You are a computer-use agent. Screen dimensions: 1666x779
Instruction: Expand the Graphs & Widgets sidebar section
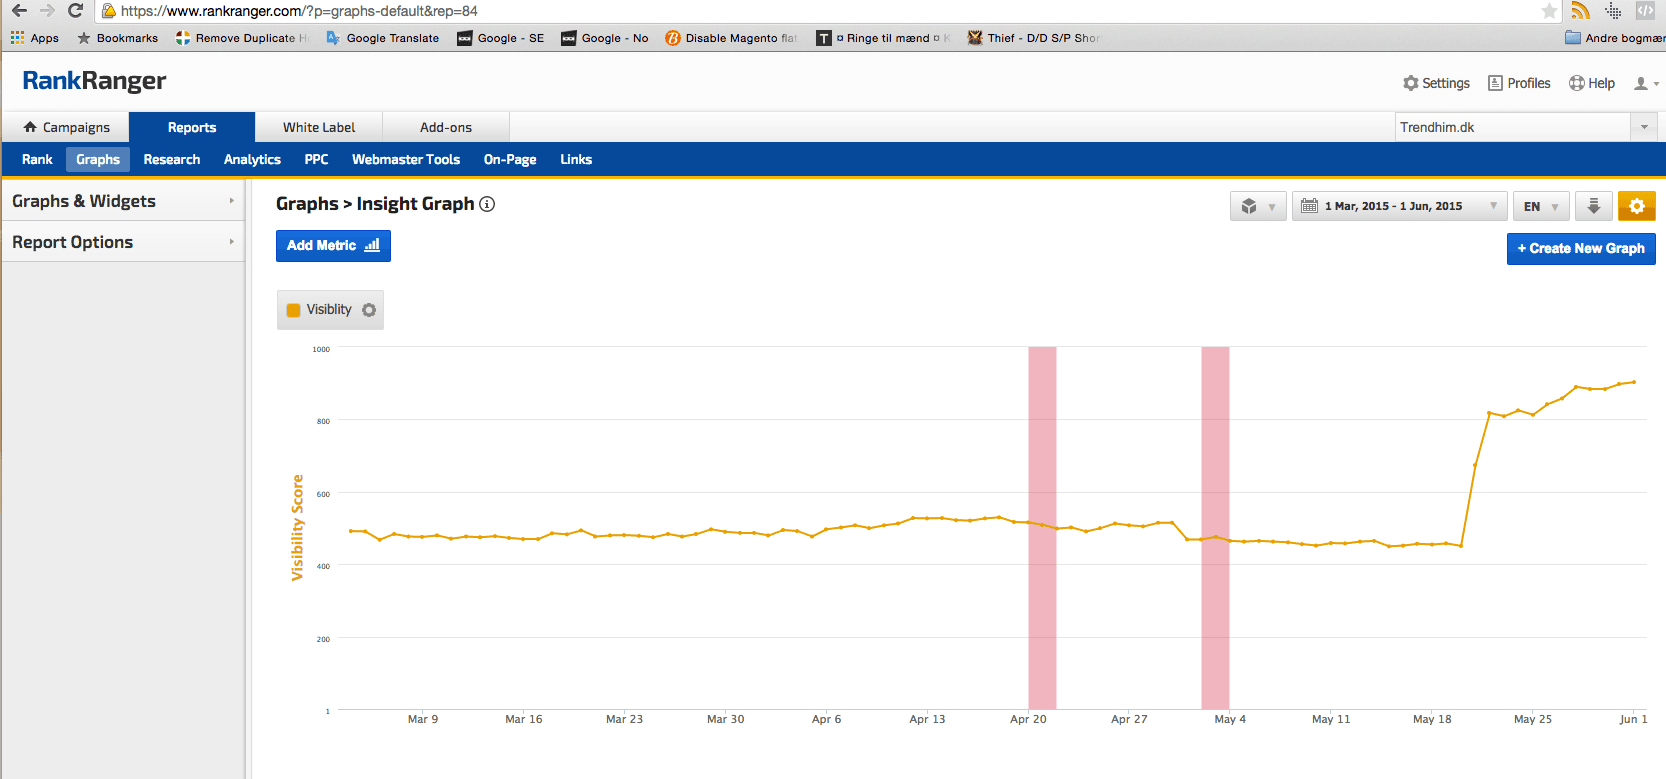122,201
